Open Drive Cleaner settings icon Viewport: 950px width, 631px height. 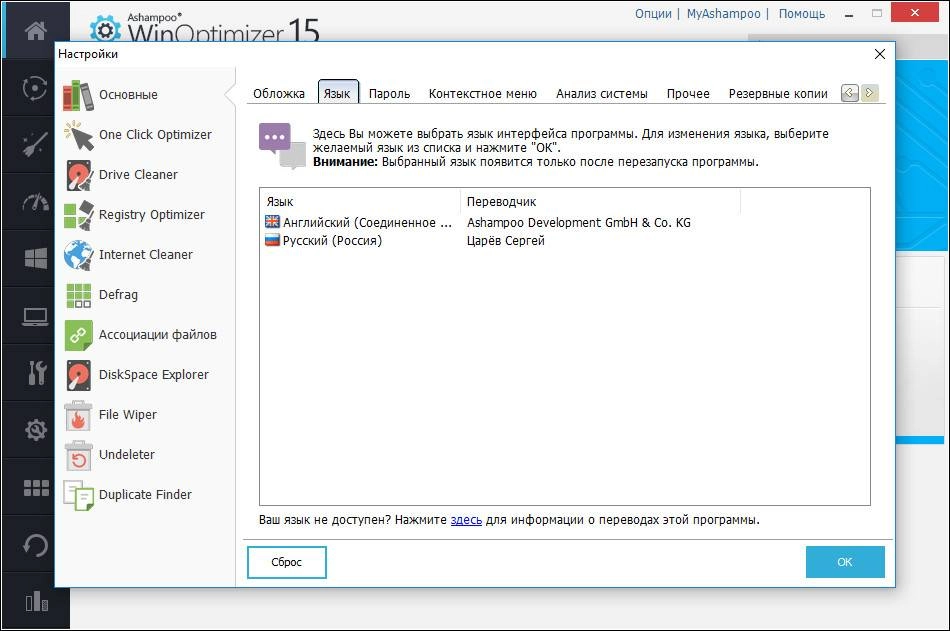coord(79,175)
